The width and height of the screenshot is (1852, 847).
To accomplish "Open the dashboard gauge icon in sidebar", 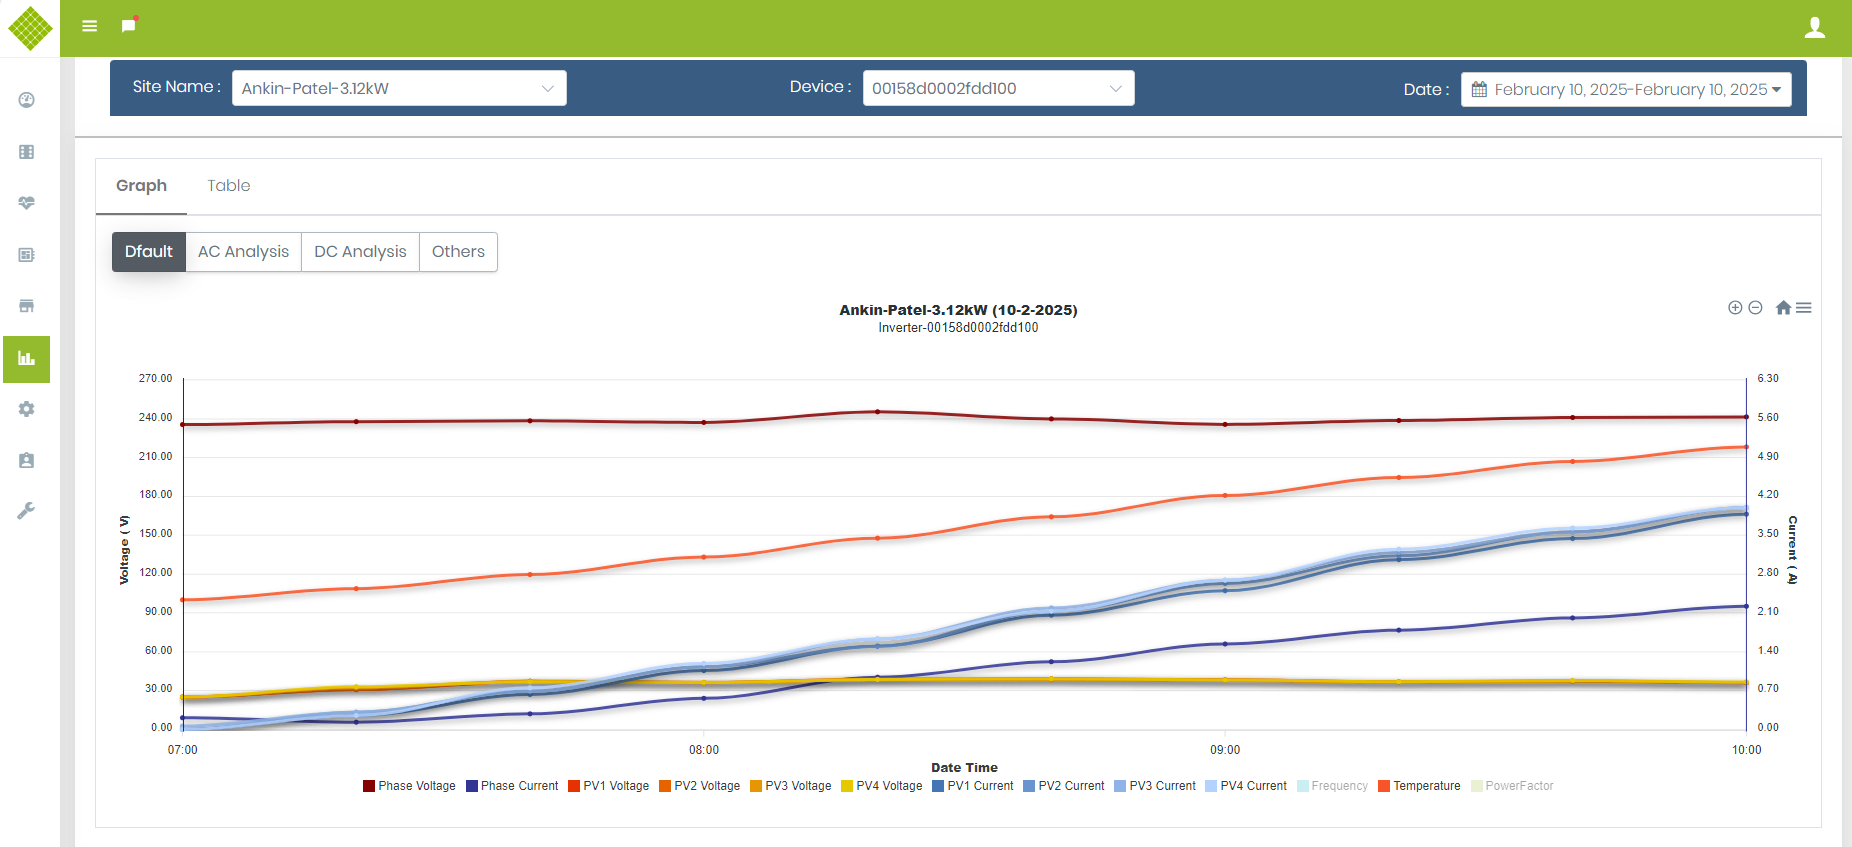I will pyautogui.click(x=27, y=100).
